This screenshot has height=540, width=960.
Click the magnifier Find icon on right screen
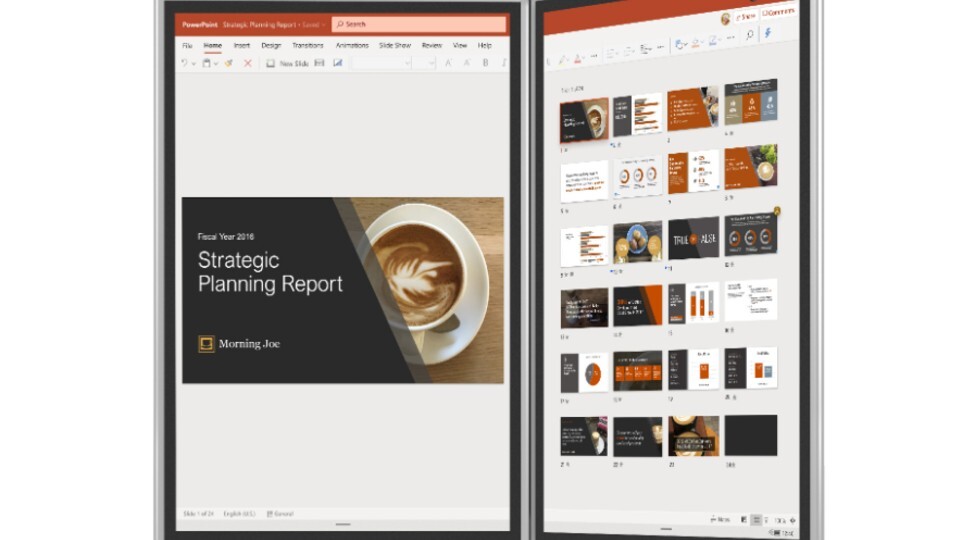tap(749, 35)
